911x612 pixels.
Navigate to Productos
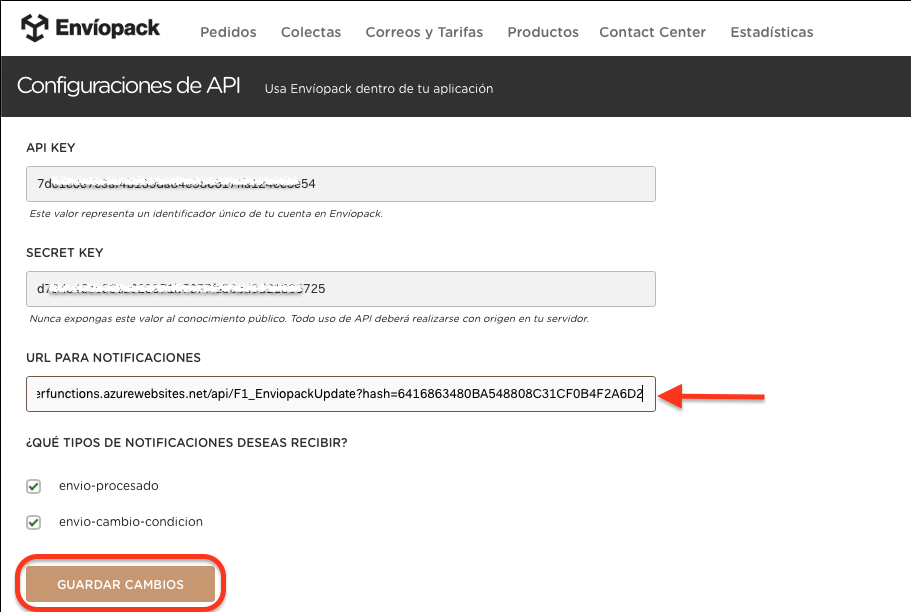[543, 32]
